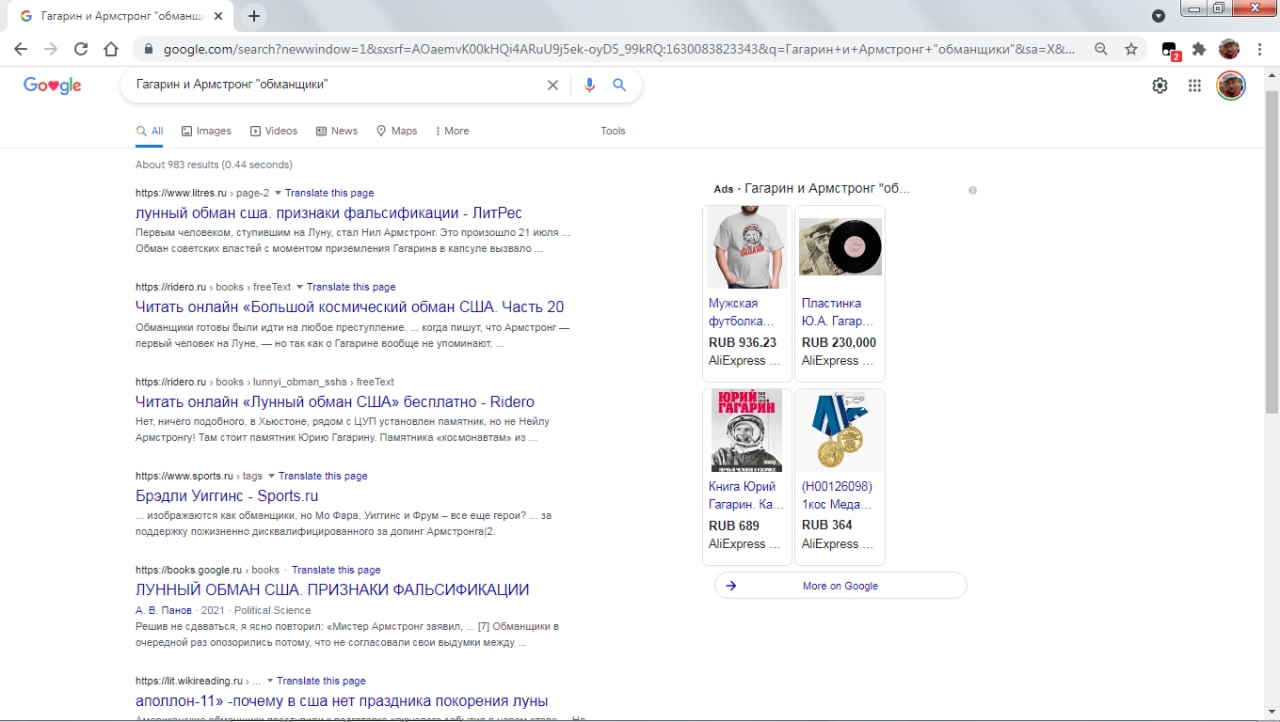Click the blue search magnifier button
This screenshot has width=1280, height=722.
click(x=619, y=85)
